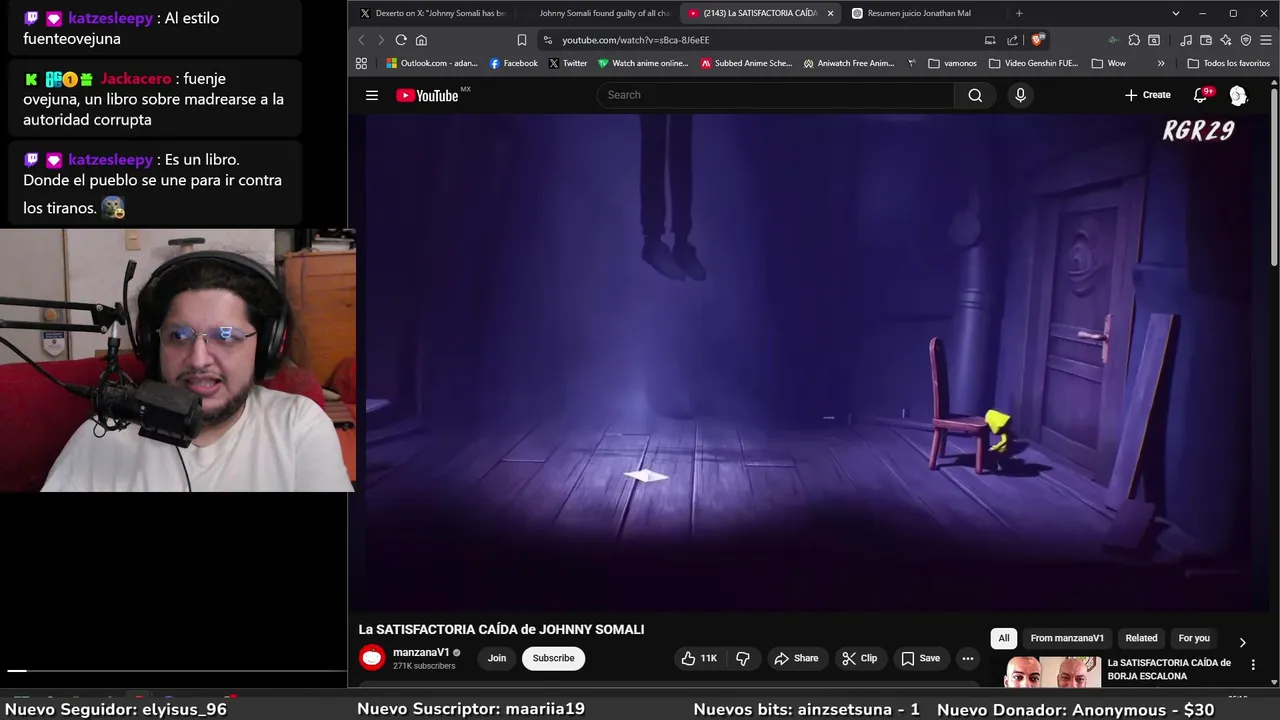The height and width of the screenshot is (720, 1280).
Task: Click the YouTube search magnifier button
Action: click(975, 95)
